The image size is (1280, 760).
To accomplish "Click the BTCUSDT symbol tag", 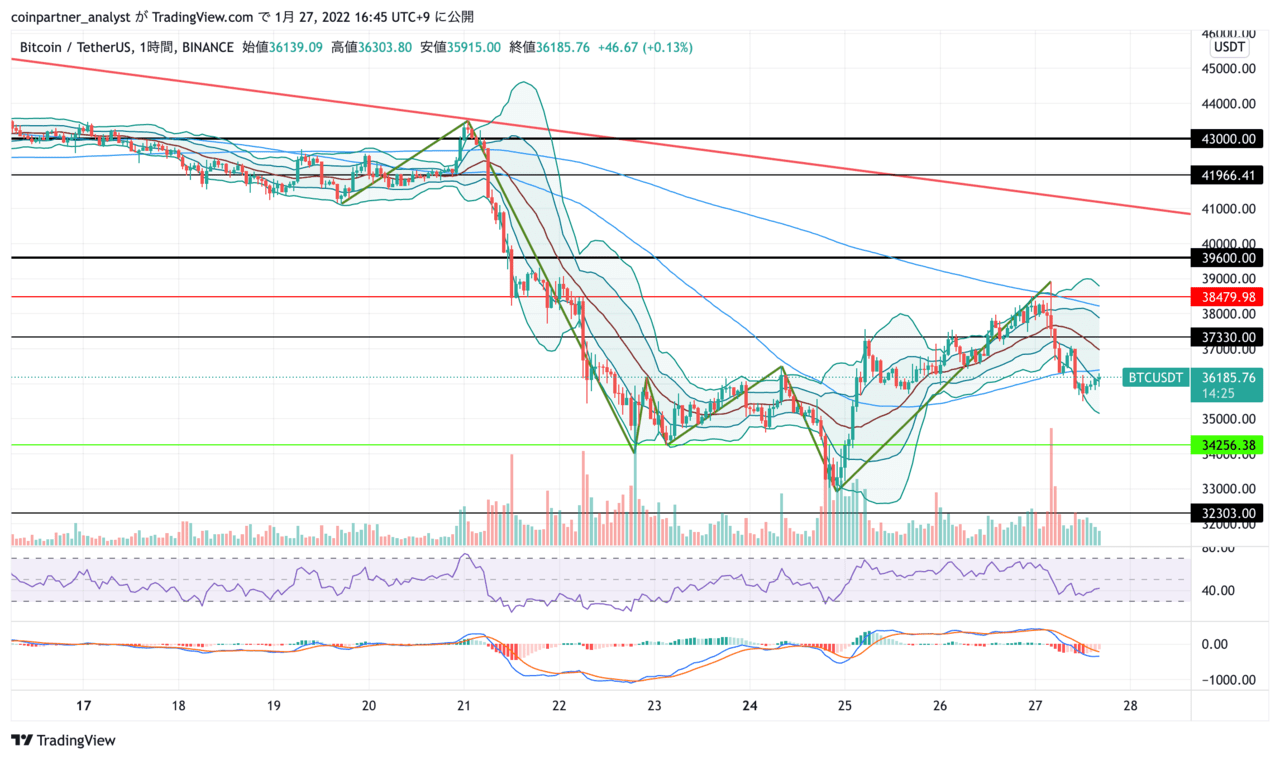I will pyautogui.click(x=1156, y=377).
